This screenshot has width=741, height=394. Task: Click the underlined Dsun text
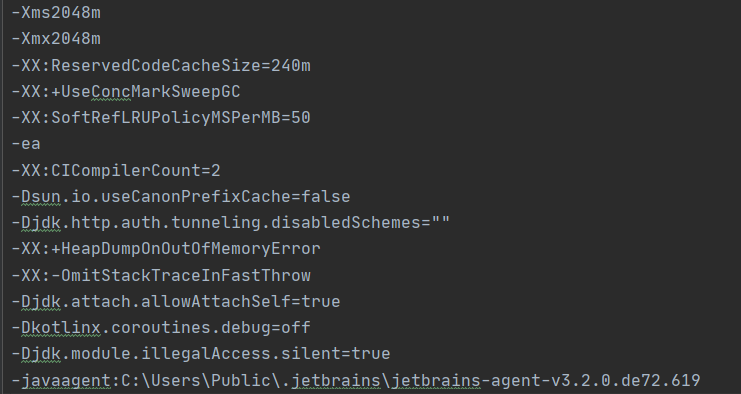tap(41, 197)
